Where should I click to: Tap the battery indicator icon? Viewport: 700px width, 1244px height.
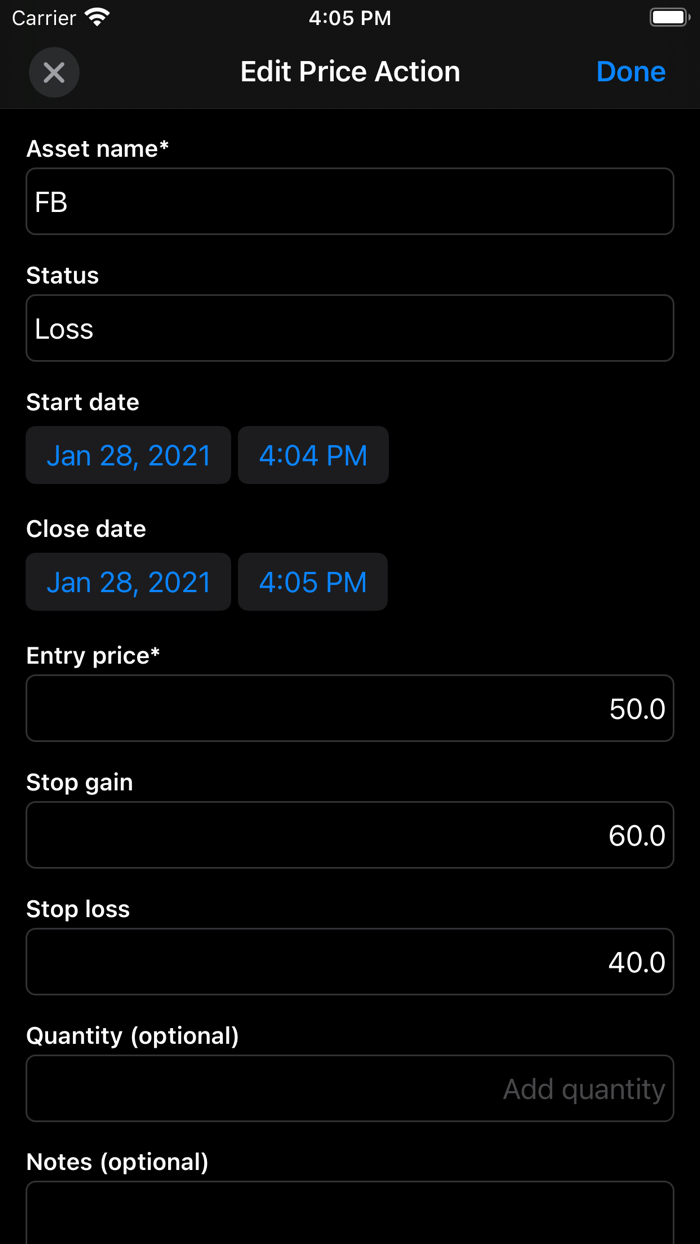(668, 16)
